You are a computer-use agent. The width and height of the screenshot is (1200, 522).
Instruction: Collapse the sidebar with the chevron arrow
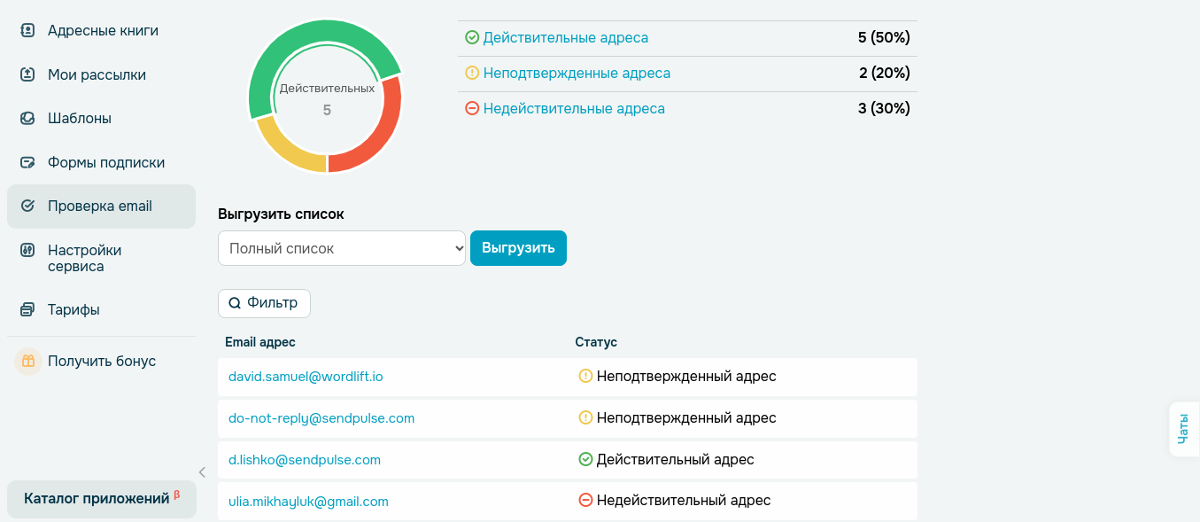click(202, 472)
